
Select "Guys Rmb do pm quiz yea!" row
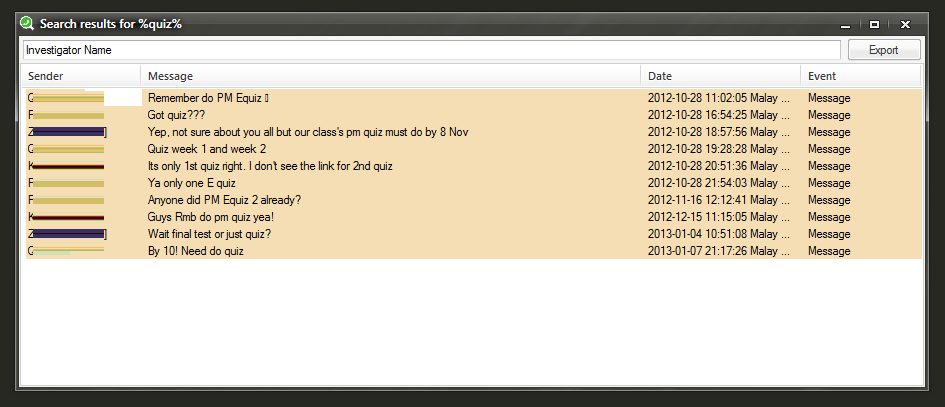click(x=474, y=216)
